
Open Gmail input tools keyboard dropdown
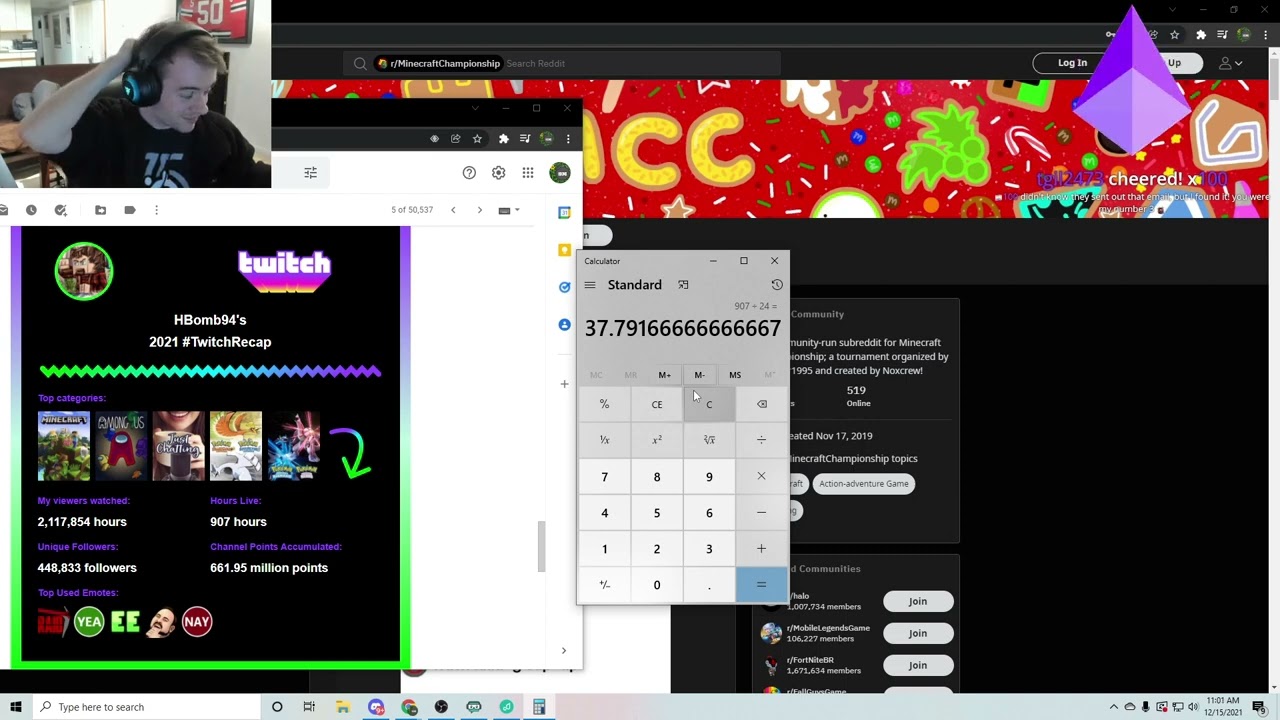pos(509,210)
